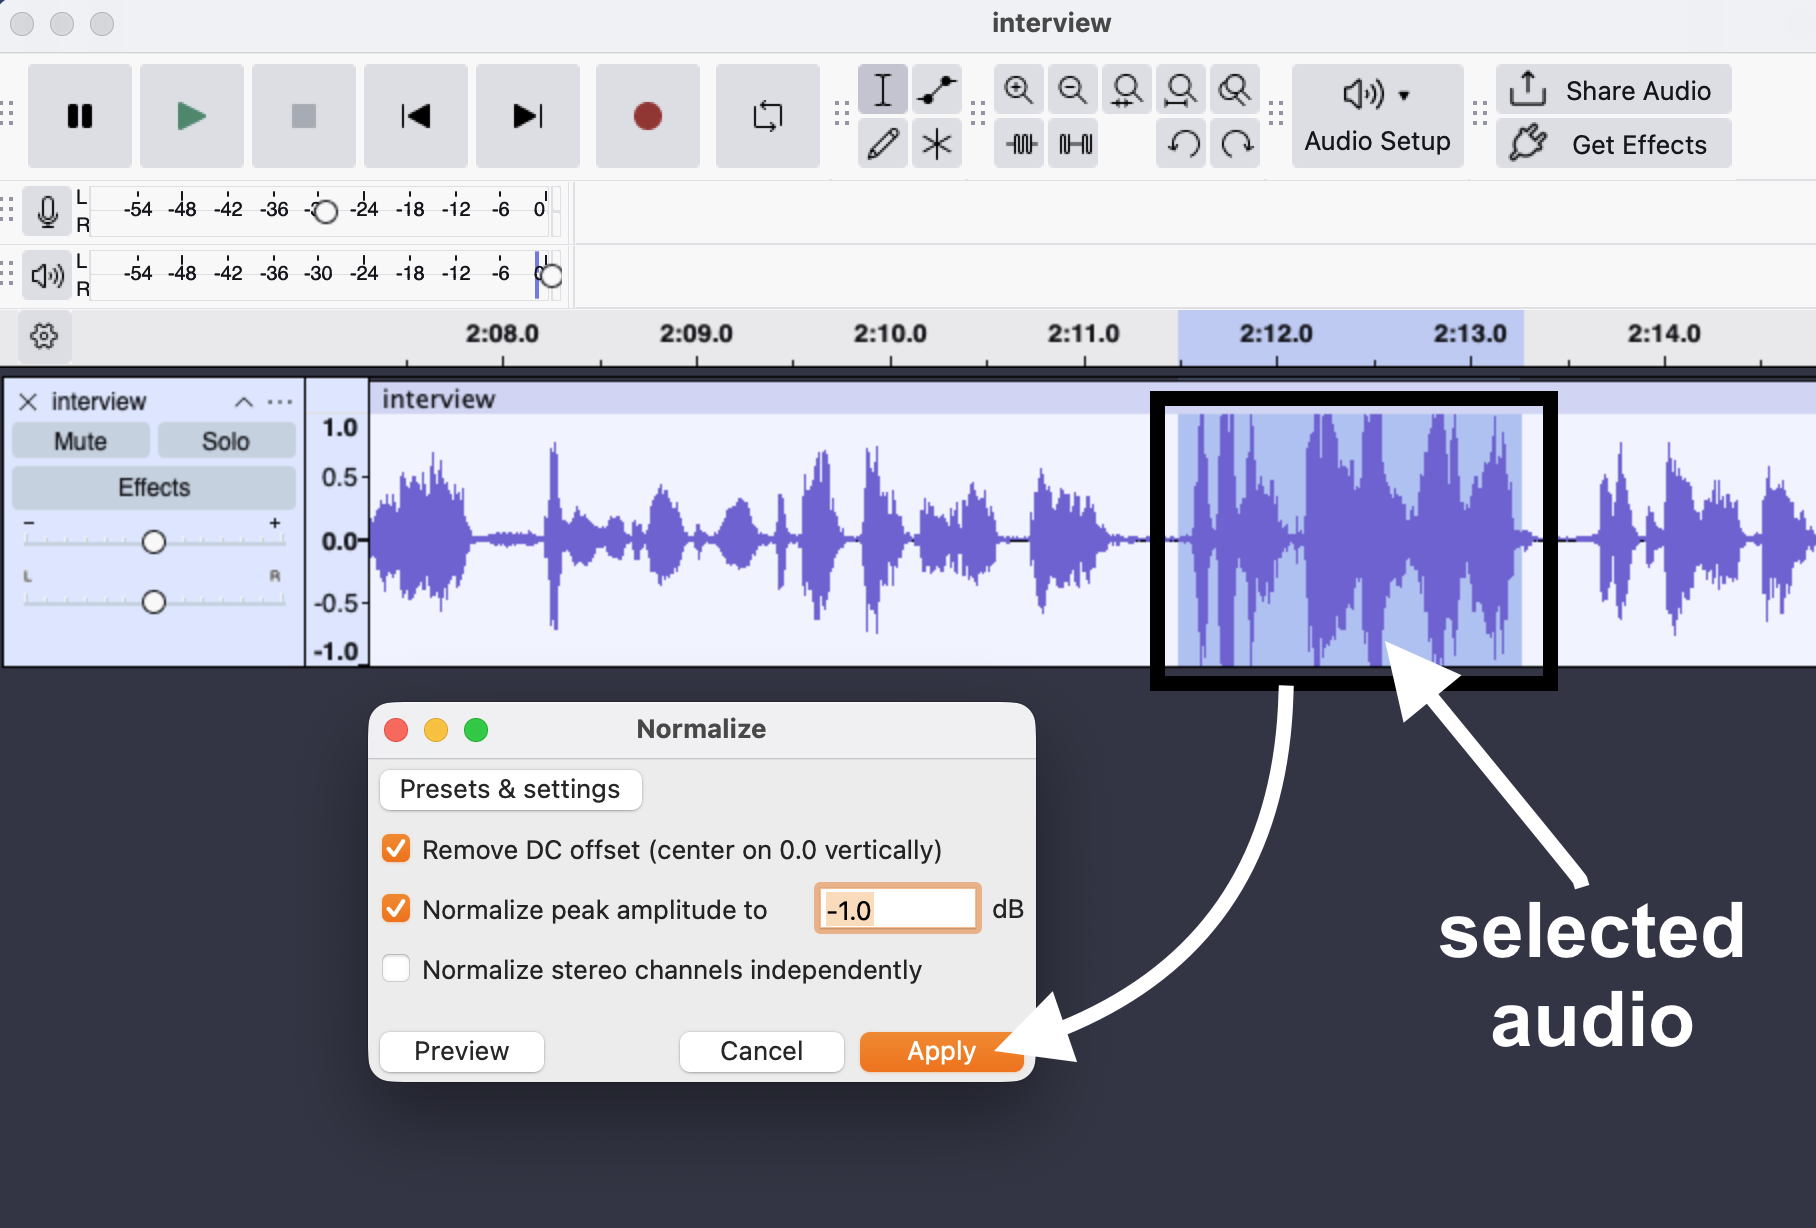Trim audio outside selection icon

(x=1019, y=144)
